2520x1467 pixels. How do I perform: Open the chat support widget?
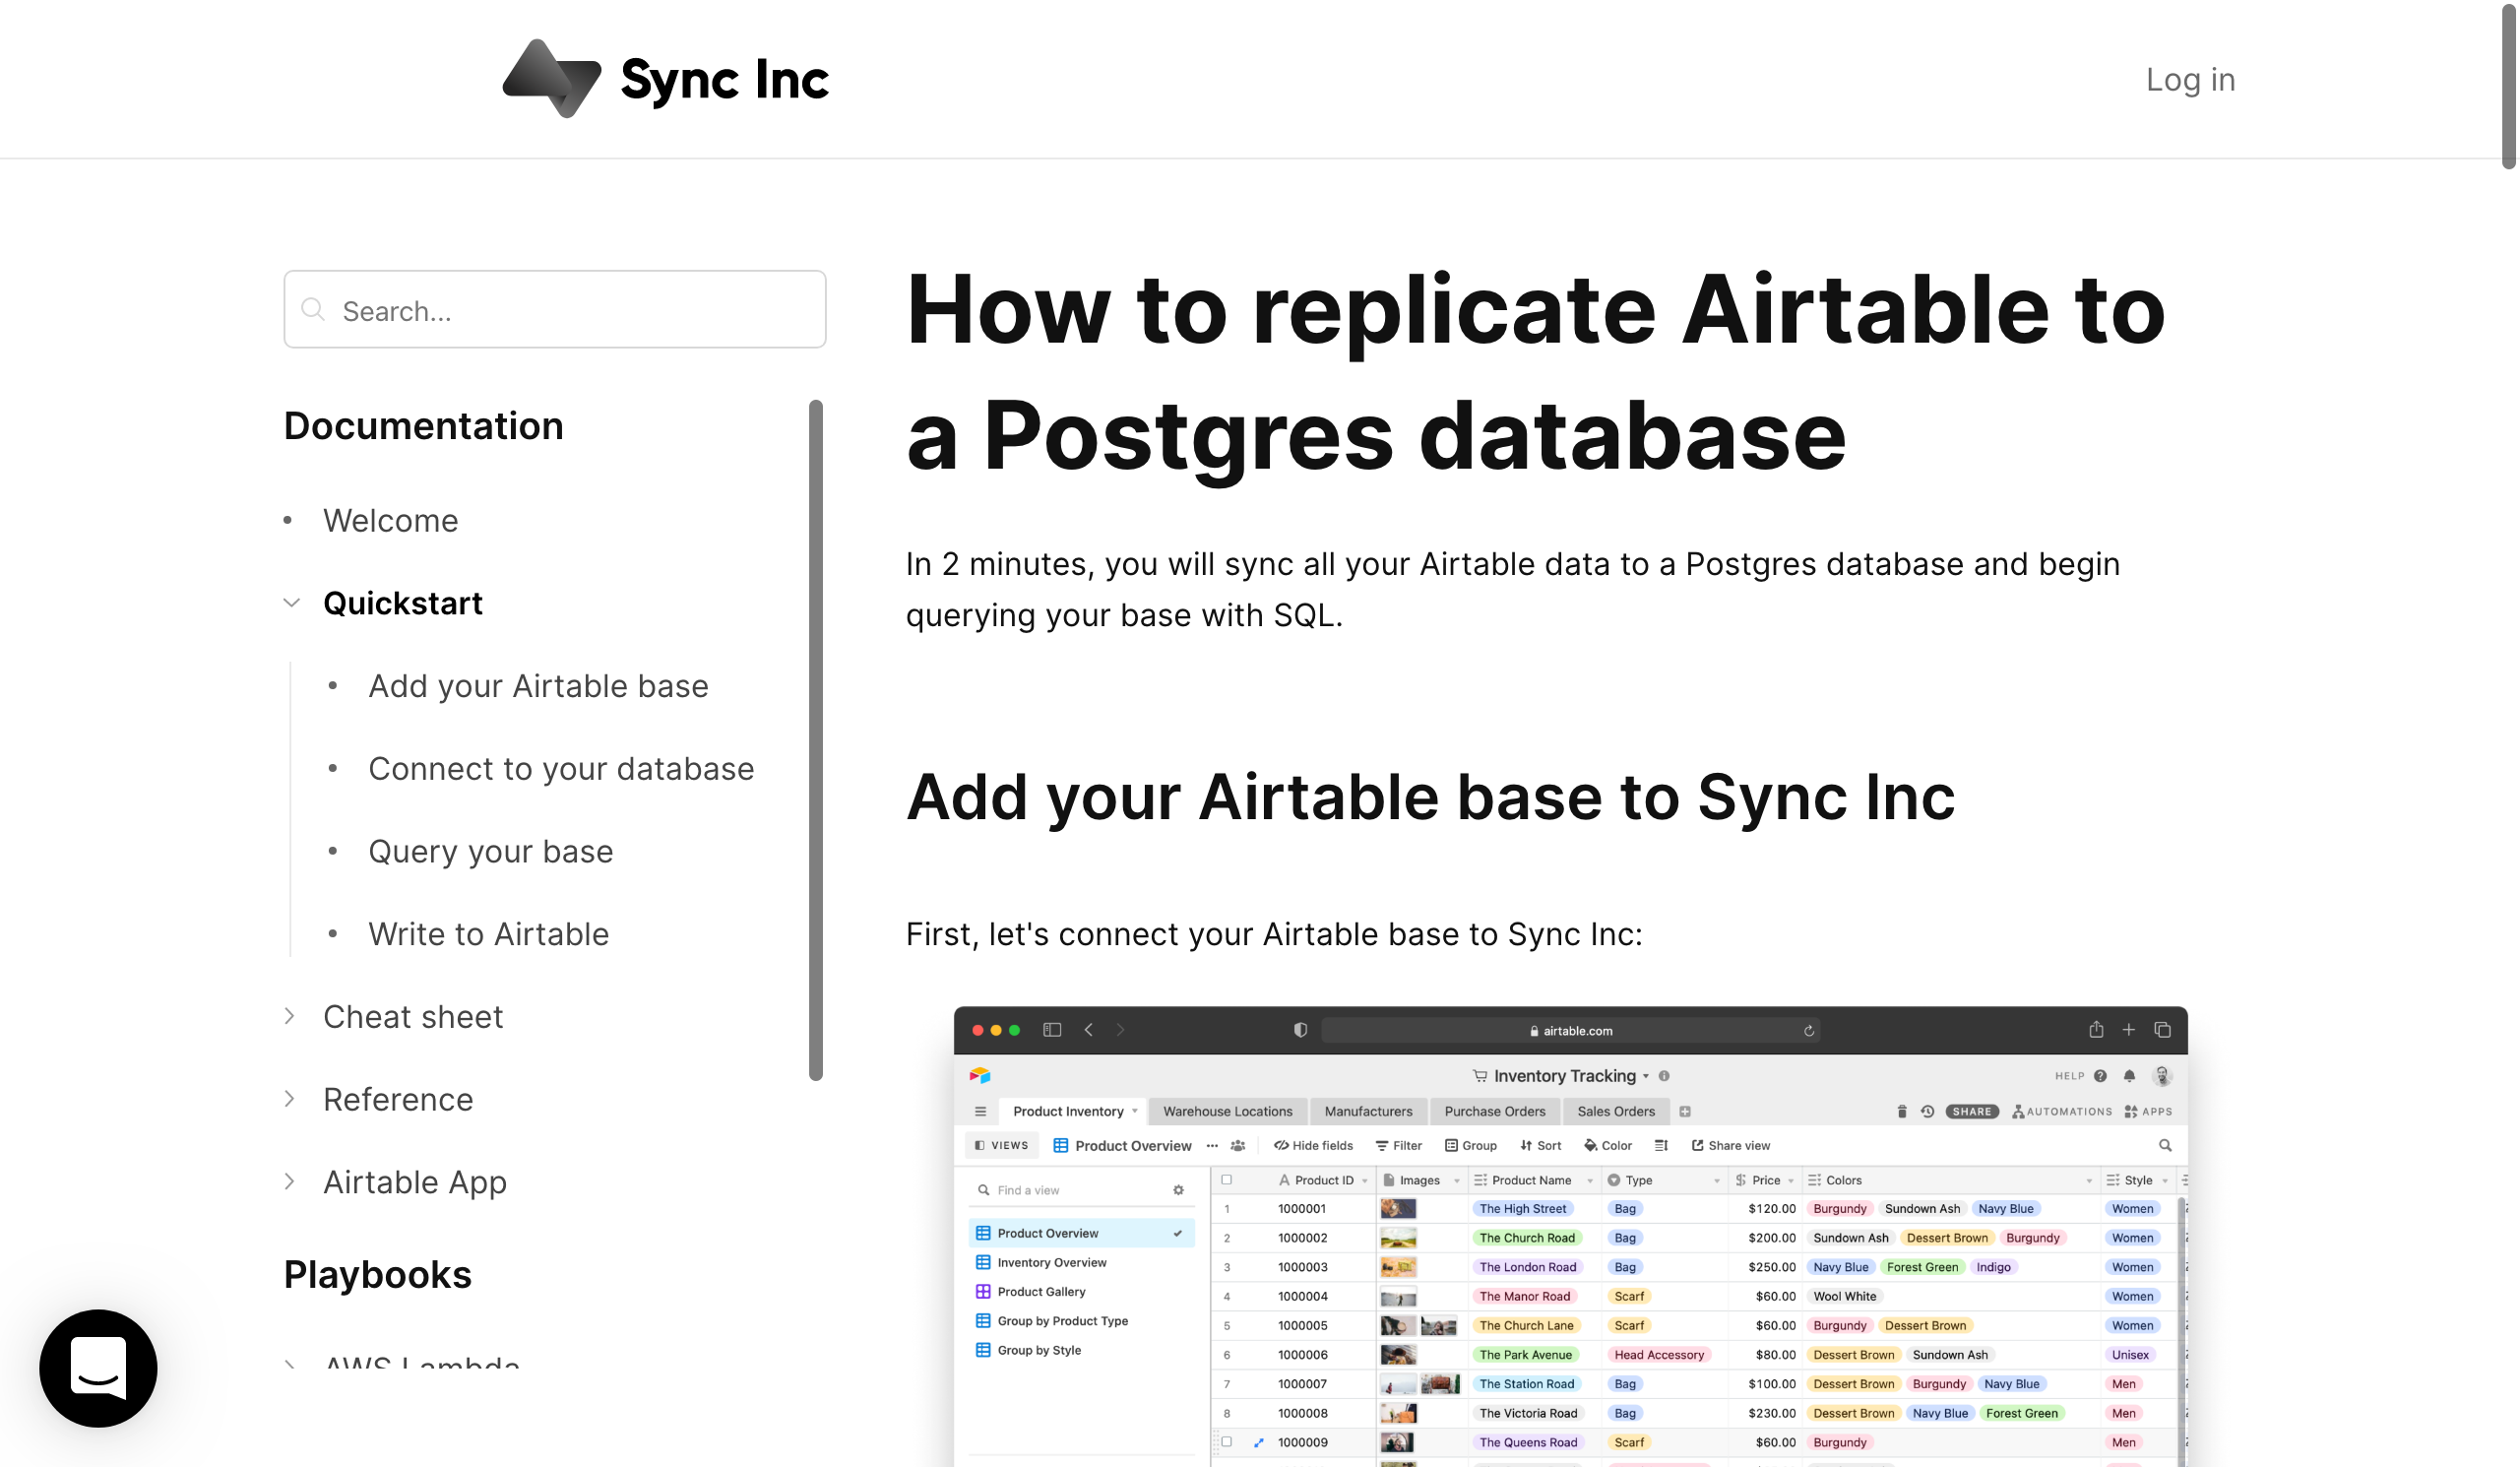[98, 1367]
